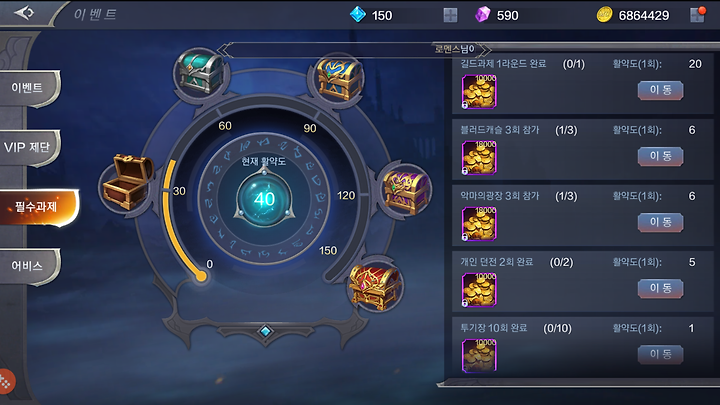Click the plus icon next to blue diamonds
The image size is (720, 405).
(x=450, y=15)
